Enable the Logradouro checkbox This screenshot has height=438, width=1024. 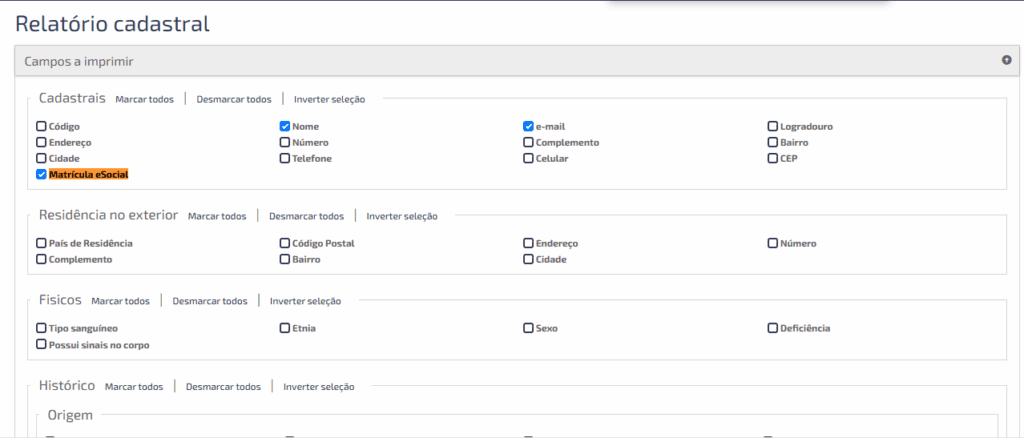pyautogui.click(x=773, y=127)
